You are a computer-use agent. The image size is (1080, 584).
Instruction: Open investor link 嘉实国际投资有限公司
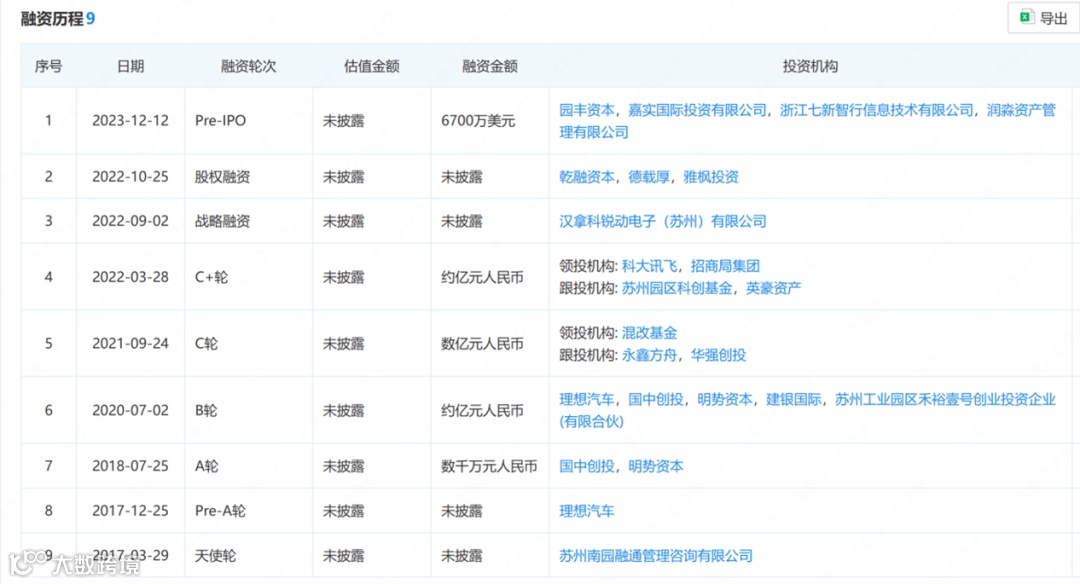click(697, 110)
